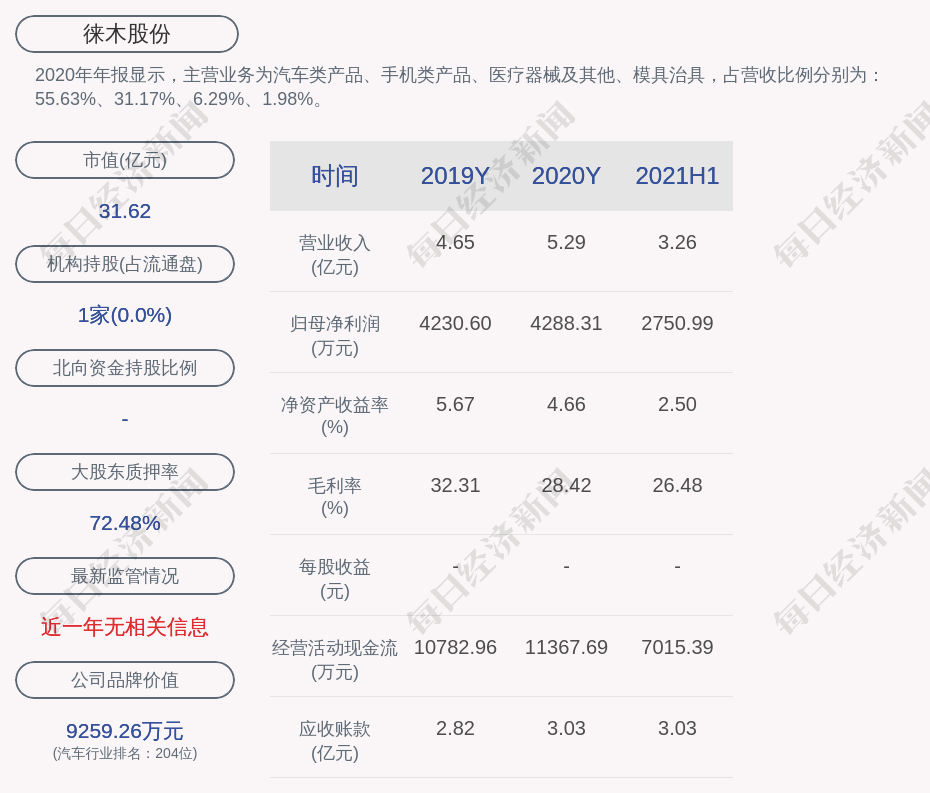Image resolution: width=930 pixels, height=793 pixels.
Task: Select the 经营活动现金流 2021H1 value 7015.39
Action: pyautogui.click(x=677, y=648)
